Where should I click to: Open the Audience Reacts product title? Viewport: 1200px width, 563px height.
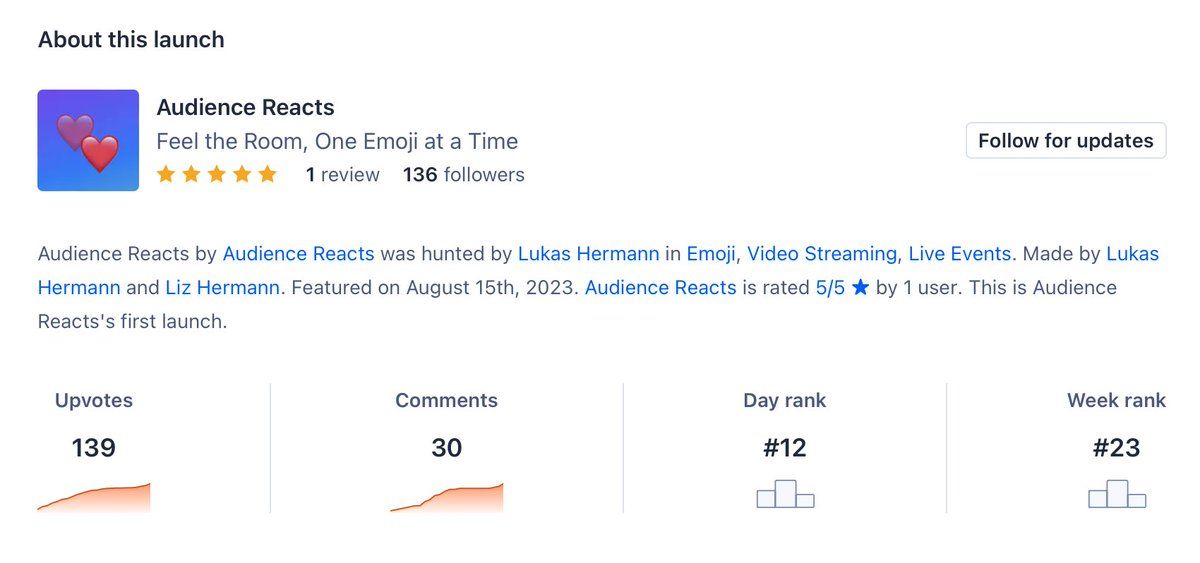pos(245,107)
